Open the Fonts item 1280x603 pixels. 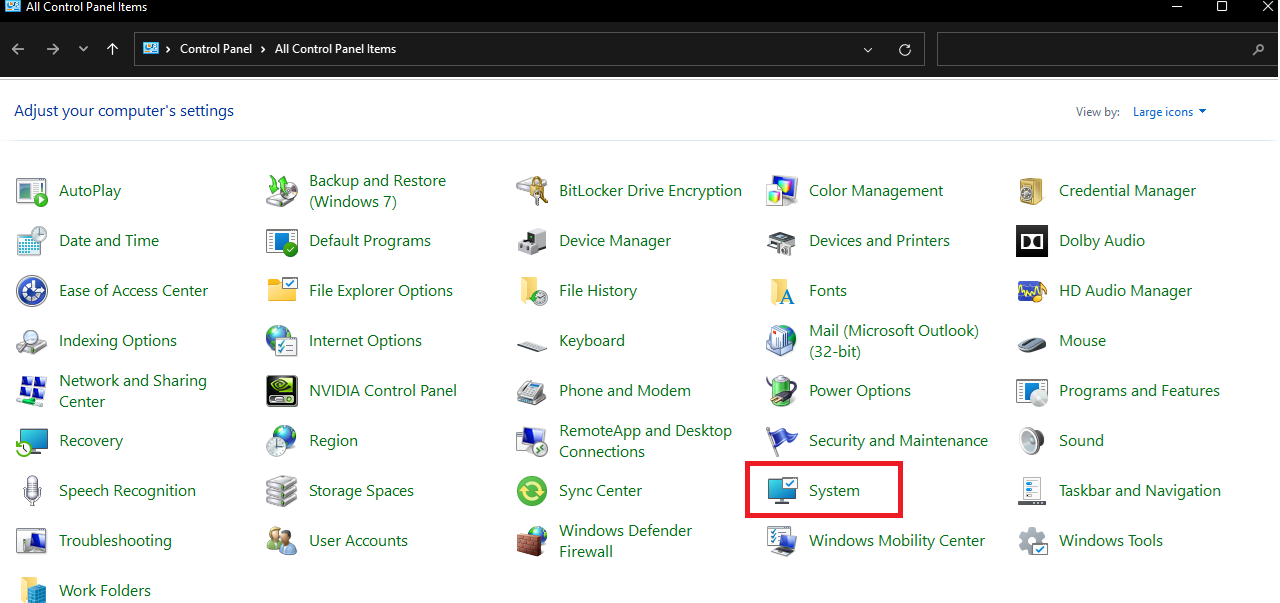[828, 291]
